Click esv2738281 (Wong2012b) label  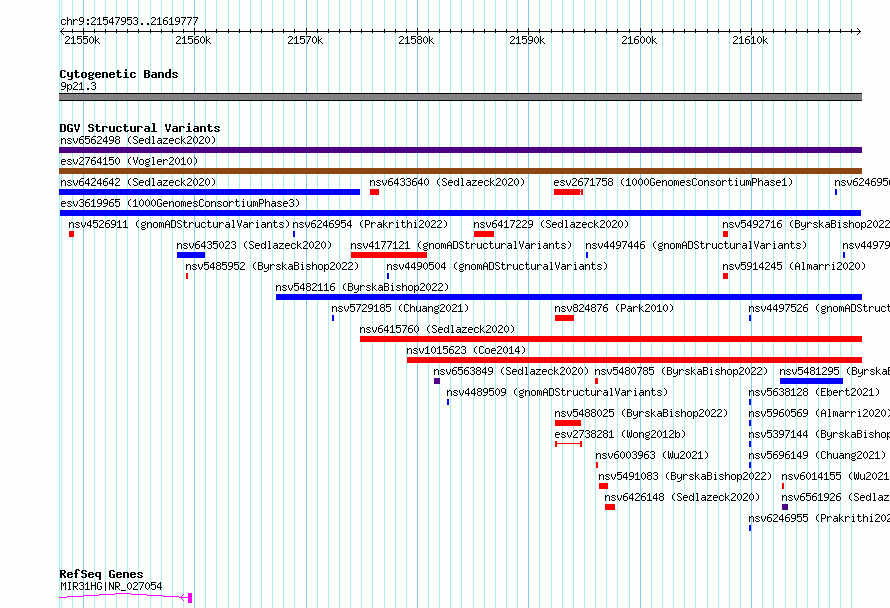coord(620,434)
